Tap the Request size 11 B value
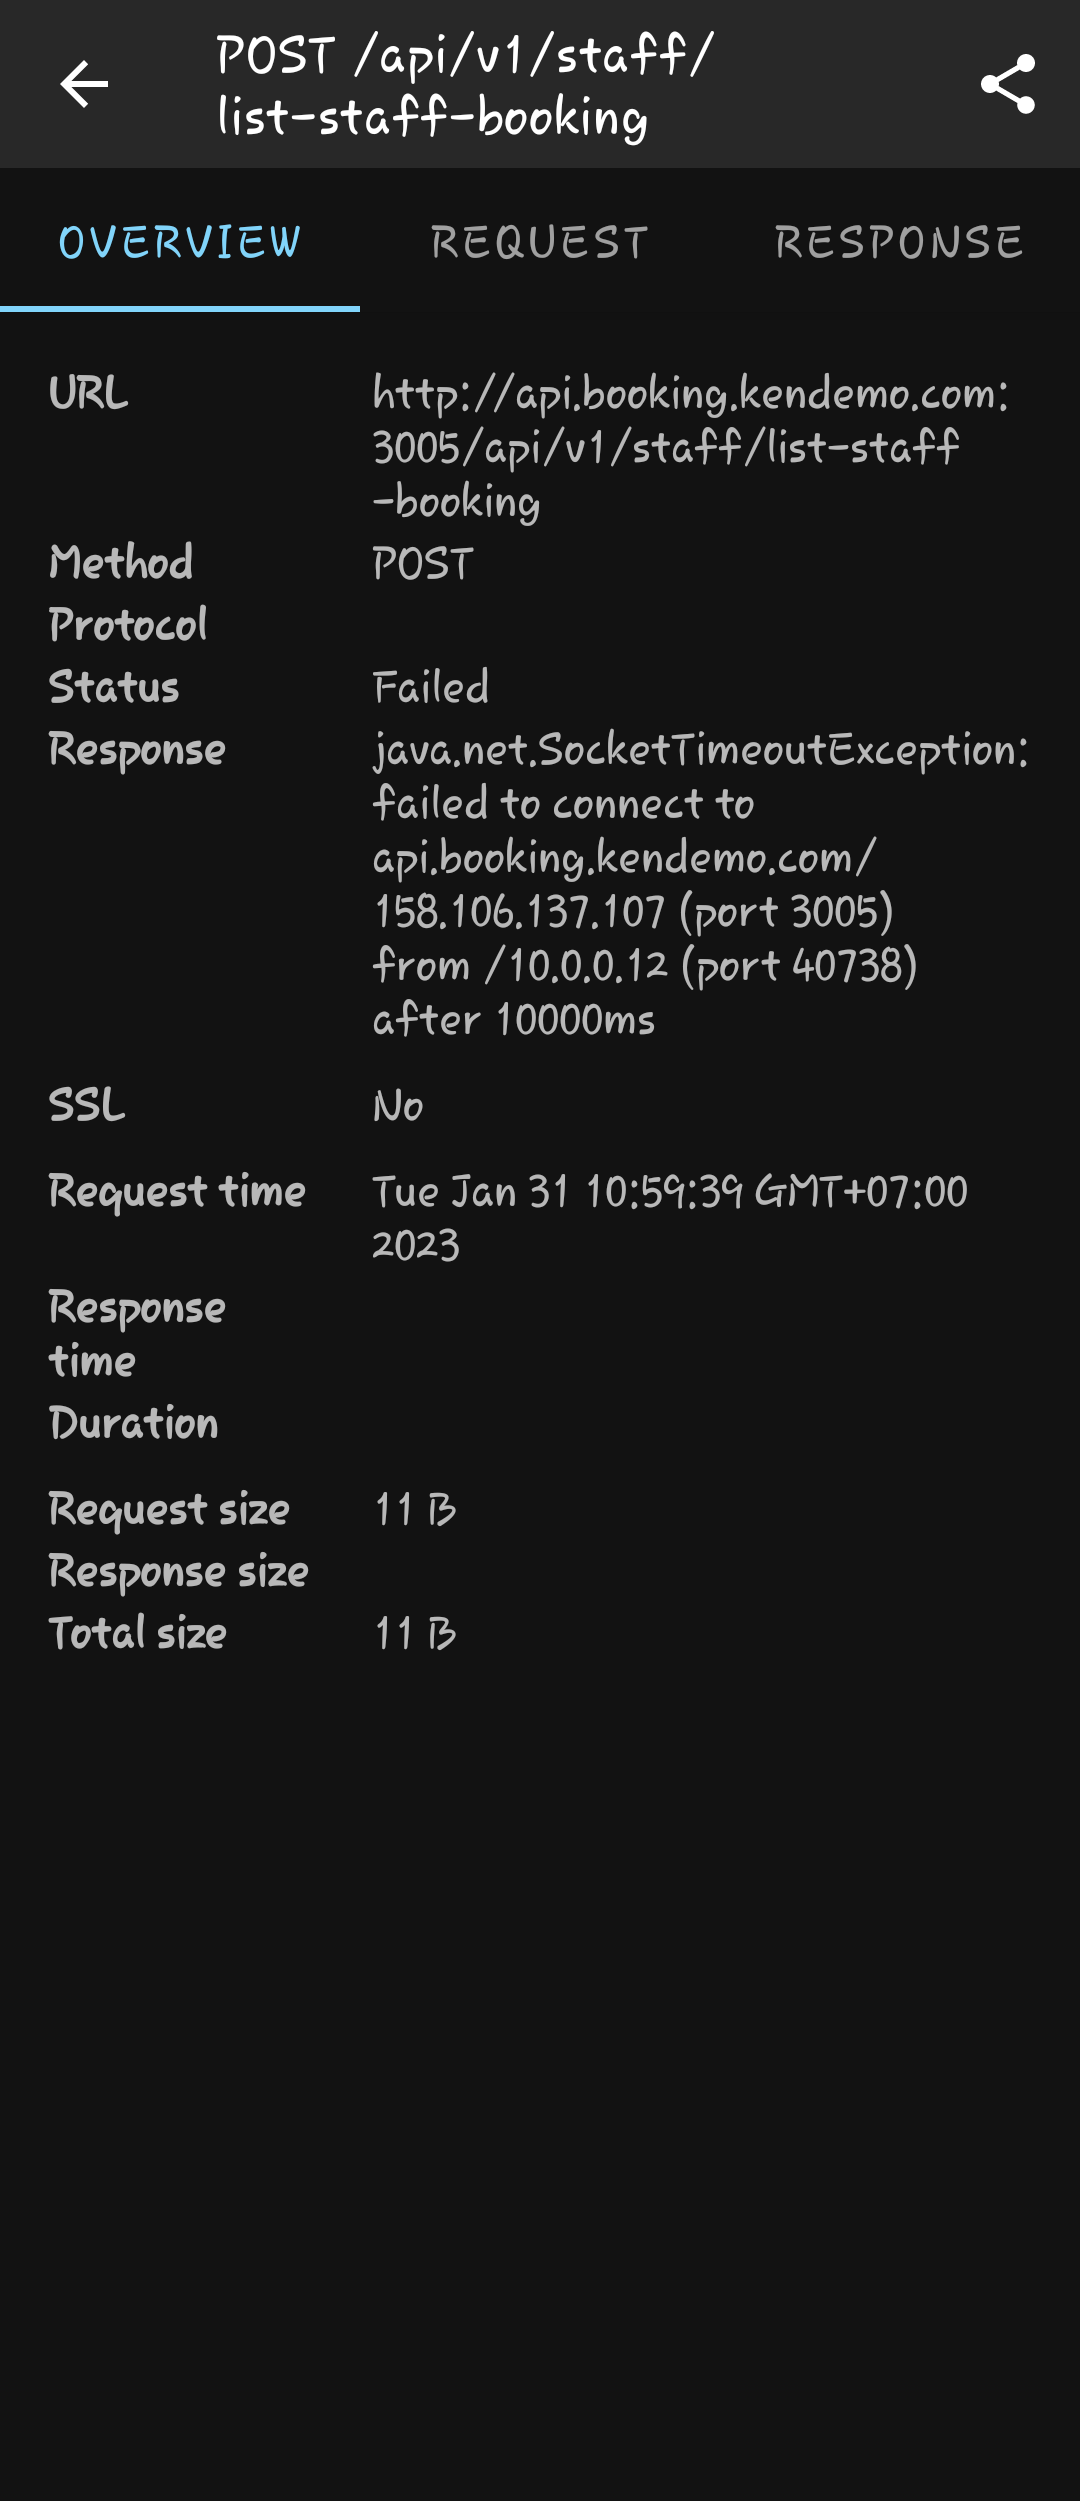This screenshot has height=2501, width=1080. [x=415, y=1510]
